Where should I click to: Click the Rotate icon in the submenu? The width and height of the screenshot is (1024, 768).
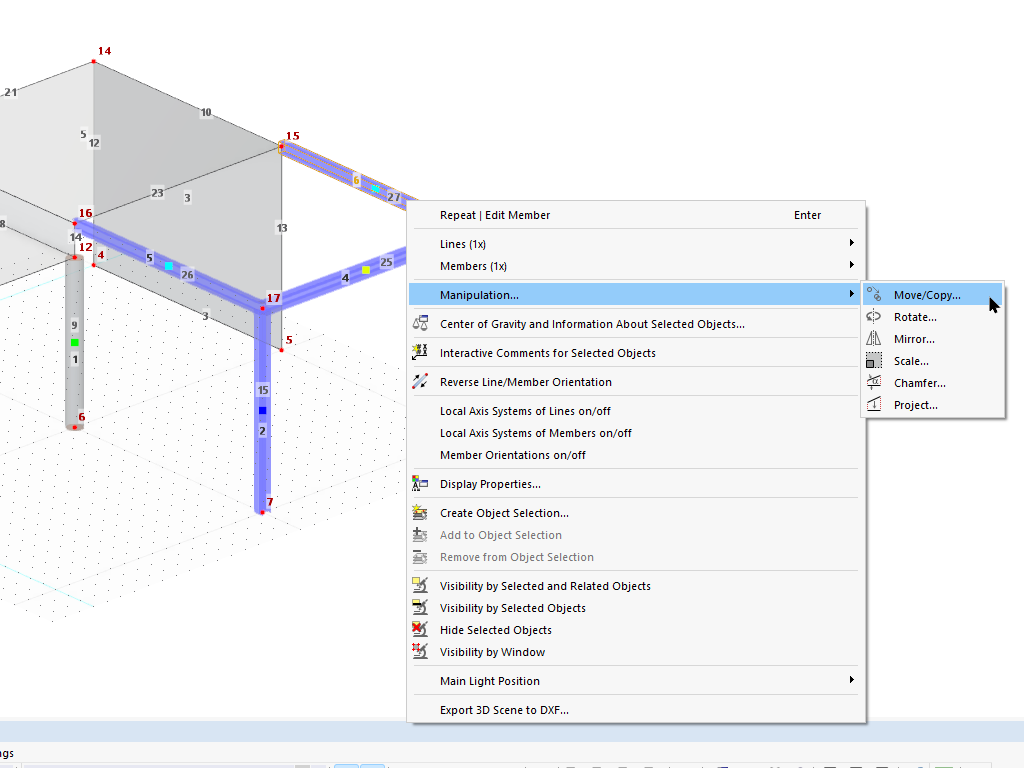pos(874,317)
